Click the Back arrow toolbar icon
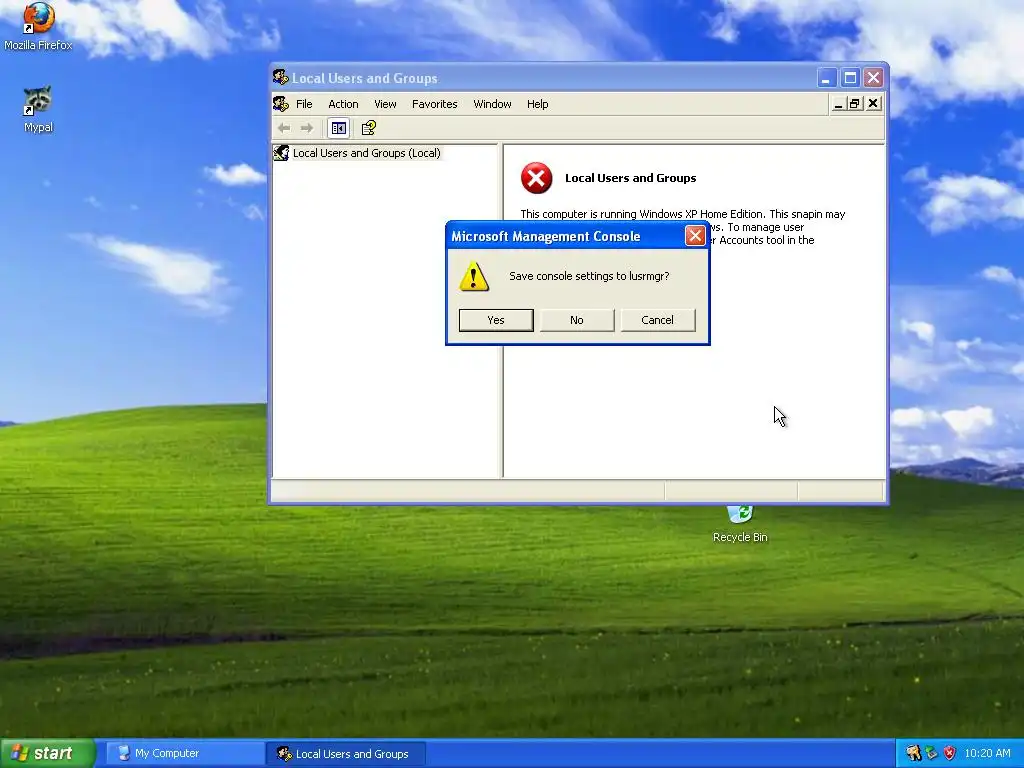Screen dimensions: 1024x768 tap(284, 128)
